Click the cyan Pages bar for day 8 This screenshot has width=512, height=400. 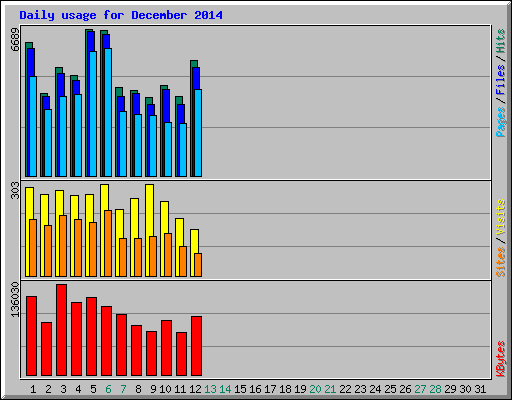pyautogui.click(x=138, y=145)
